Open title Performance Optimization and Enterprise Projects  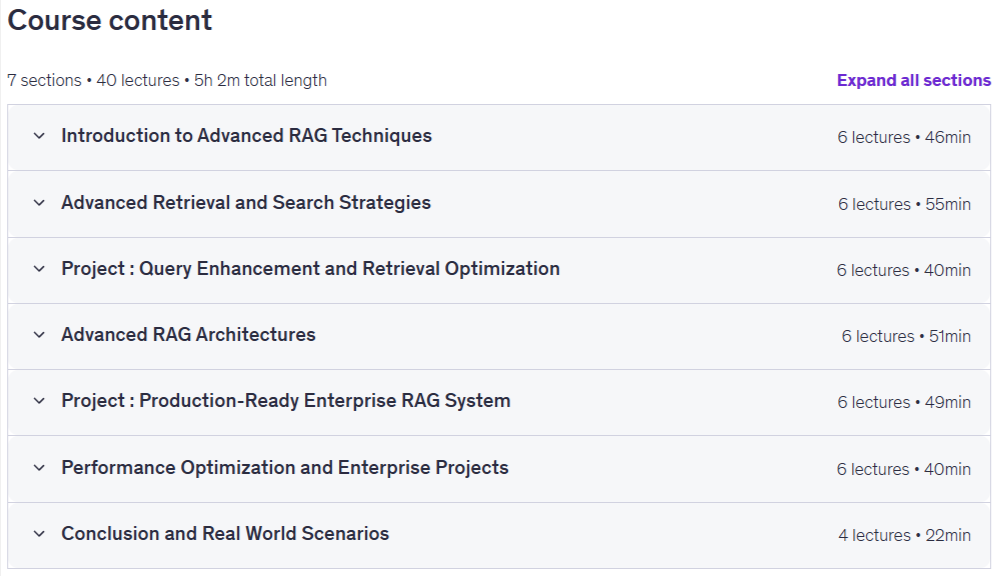[285, 468]
